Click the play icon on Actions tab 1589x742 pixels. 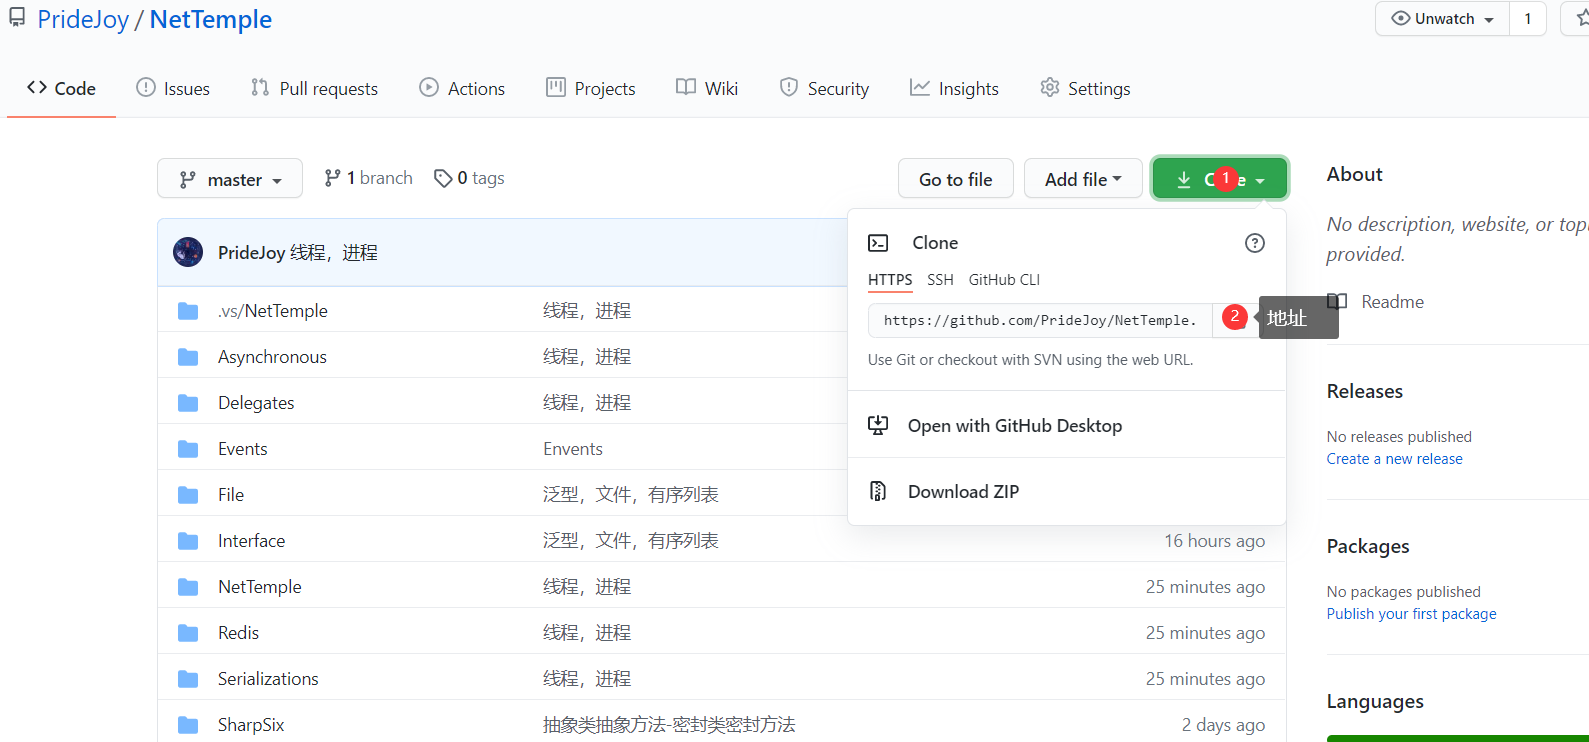coord(429,87)
